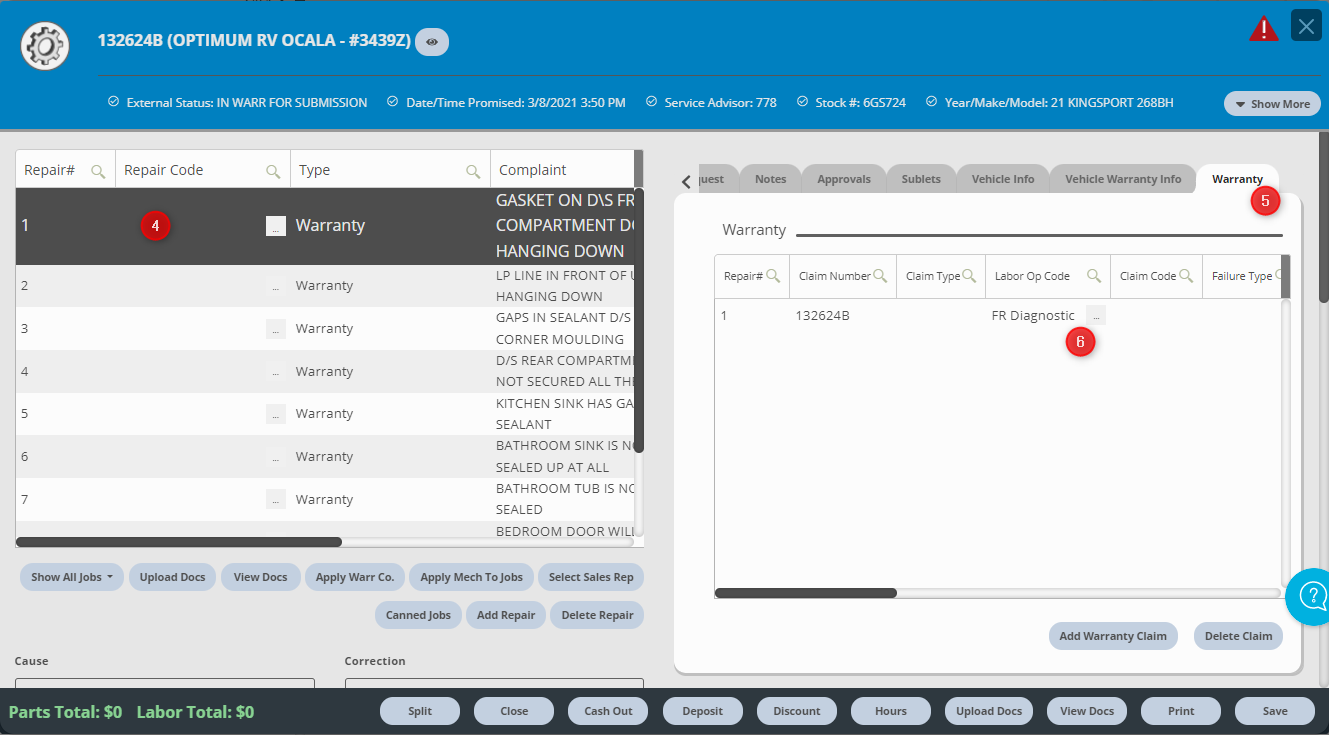Click Cash Out button
This screenshot has height=735, width=1329.
(x=608, y=711)
